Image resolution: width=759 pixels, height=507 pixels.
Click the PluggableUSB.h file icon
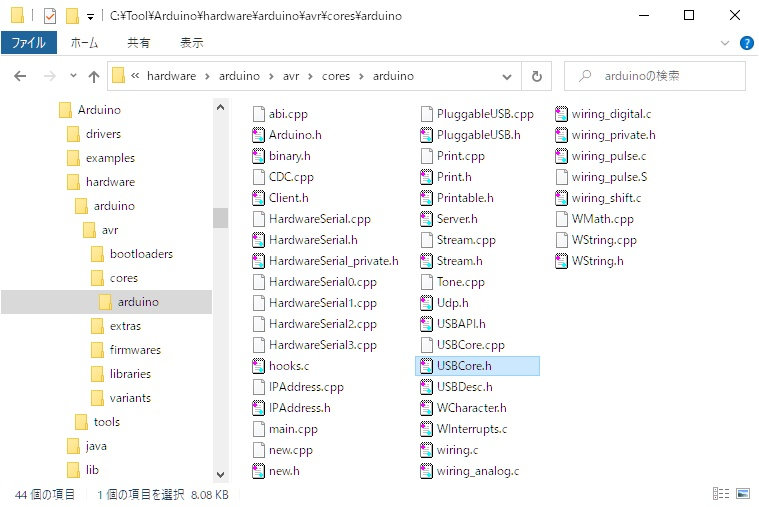[426, 135]
